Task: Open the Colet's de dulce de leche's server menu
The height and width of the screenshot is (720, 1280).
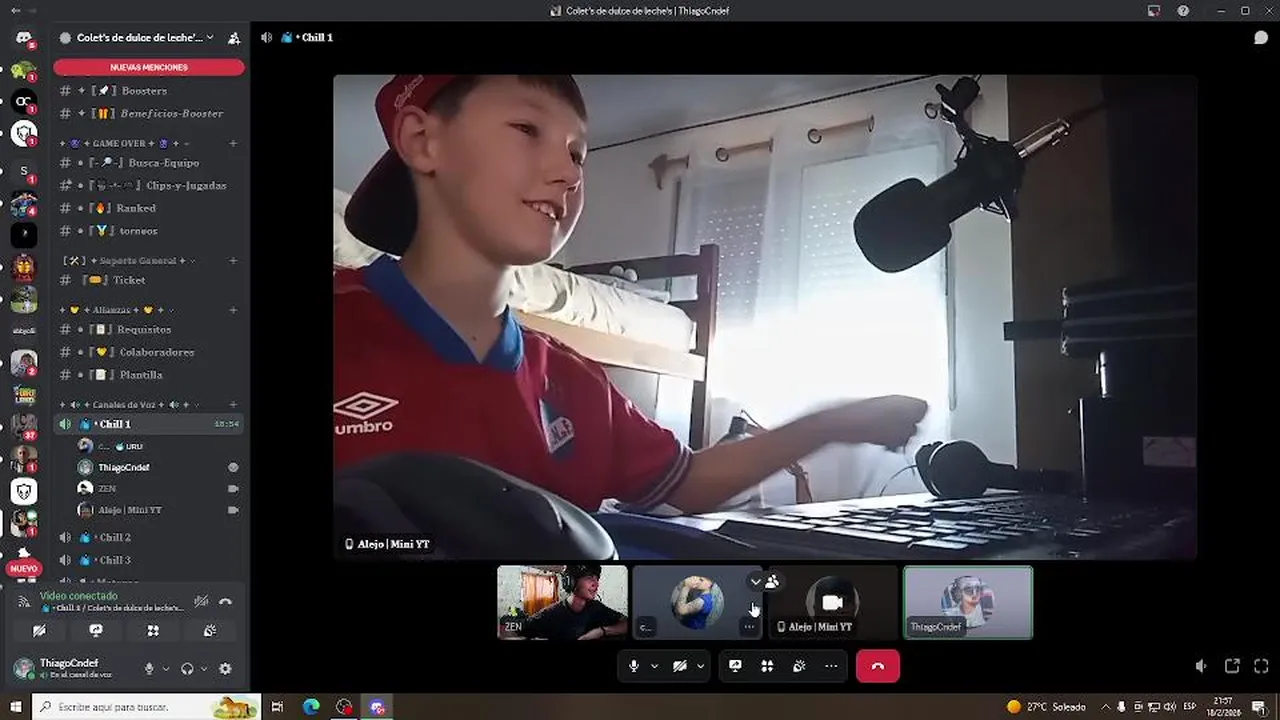Action: pyautogui.click(x=138, y=38)
